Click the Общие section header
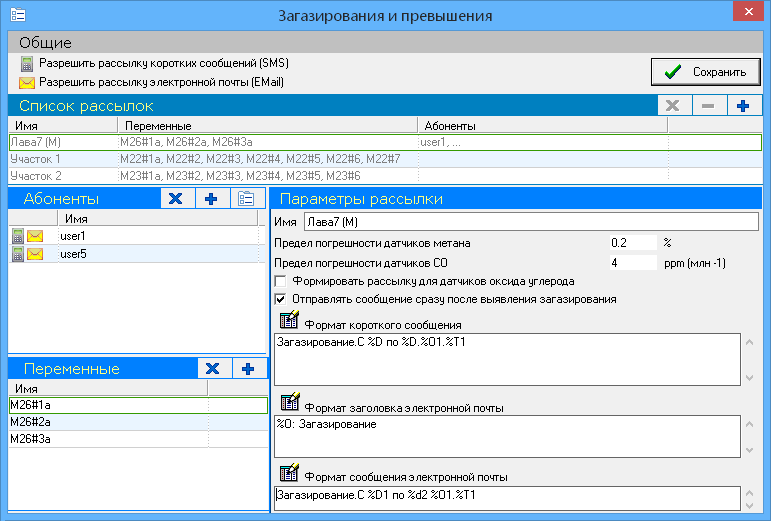771x521 pixels. tap(385, 43)
